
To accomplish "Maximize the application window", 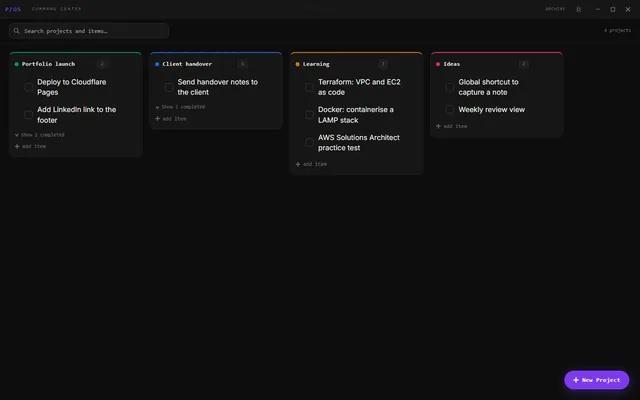I will 613,9.
